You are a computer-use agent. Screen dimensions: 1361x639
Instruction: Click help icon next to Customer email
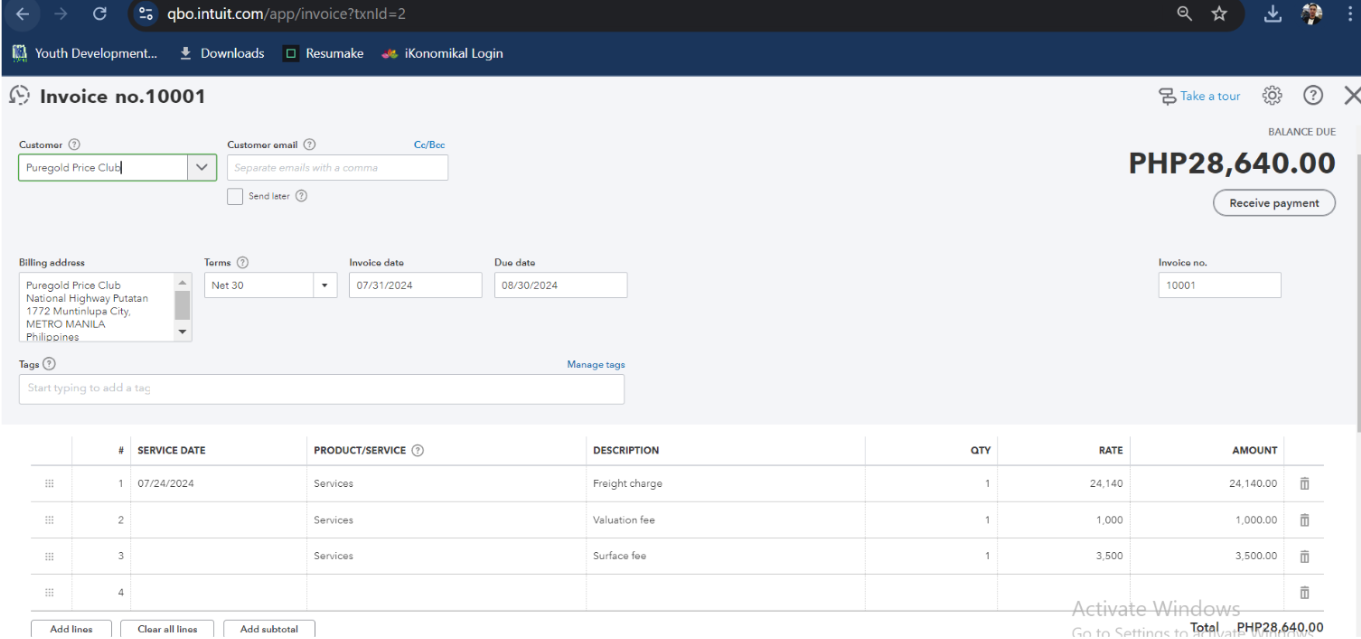(x=309, y=145)
